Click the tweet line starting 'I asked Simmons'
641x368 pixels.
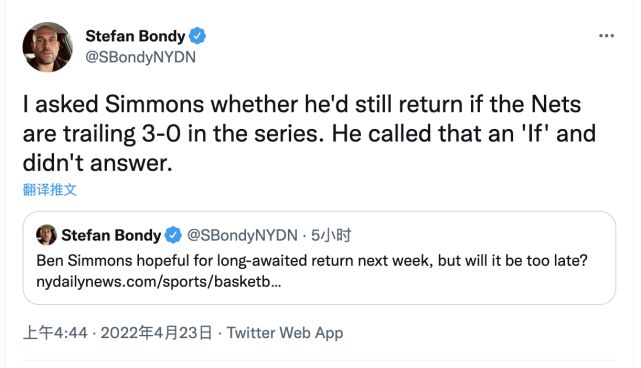coord(302,104)
